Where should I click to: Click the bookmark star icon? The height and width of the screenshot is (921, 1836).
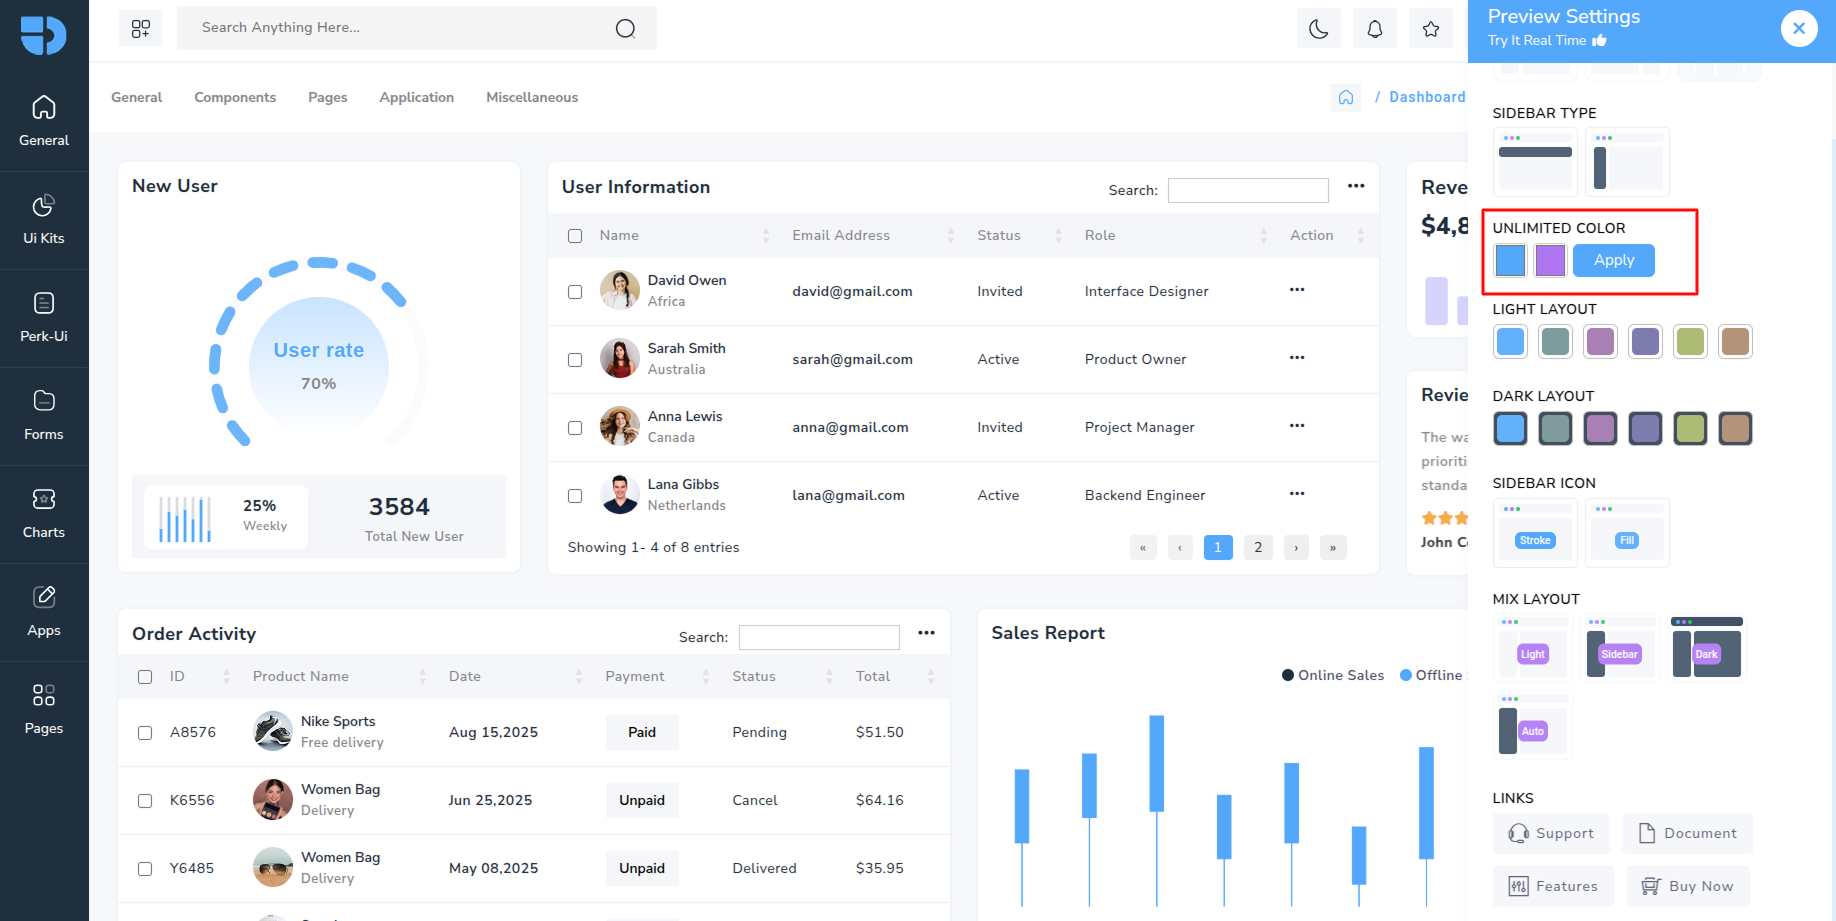(x=1430, y=29)
